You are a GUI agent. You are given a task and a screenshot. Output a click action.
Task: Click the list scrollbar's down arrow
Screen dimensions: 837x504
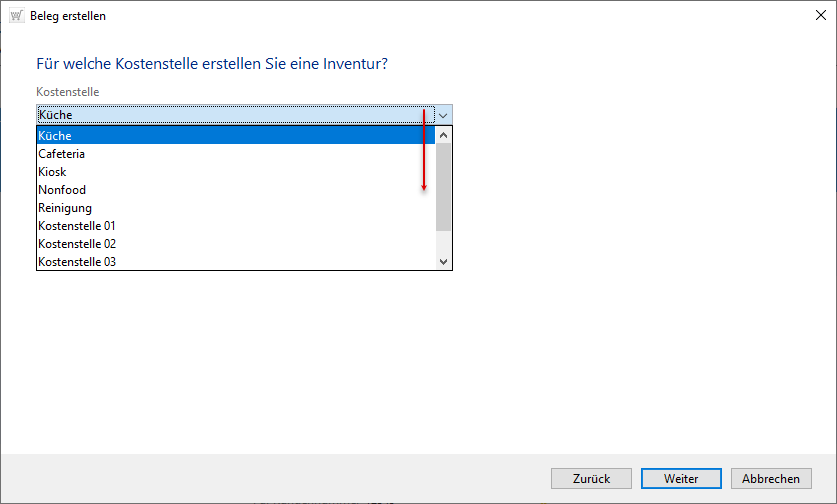444,261
